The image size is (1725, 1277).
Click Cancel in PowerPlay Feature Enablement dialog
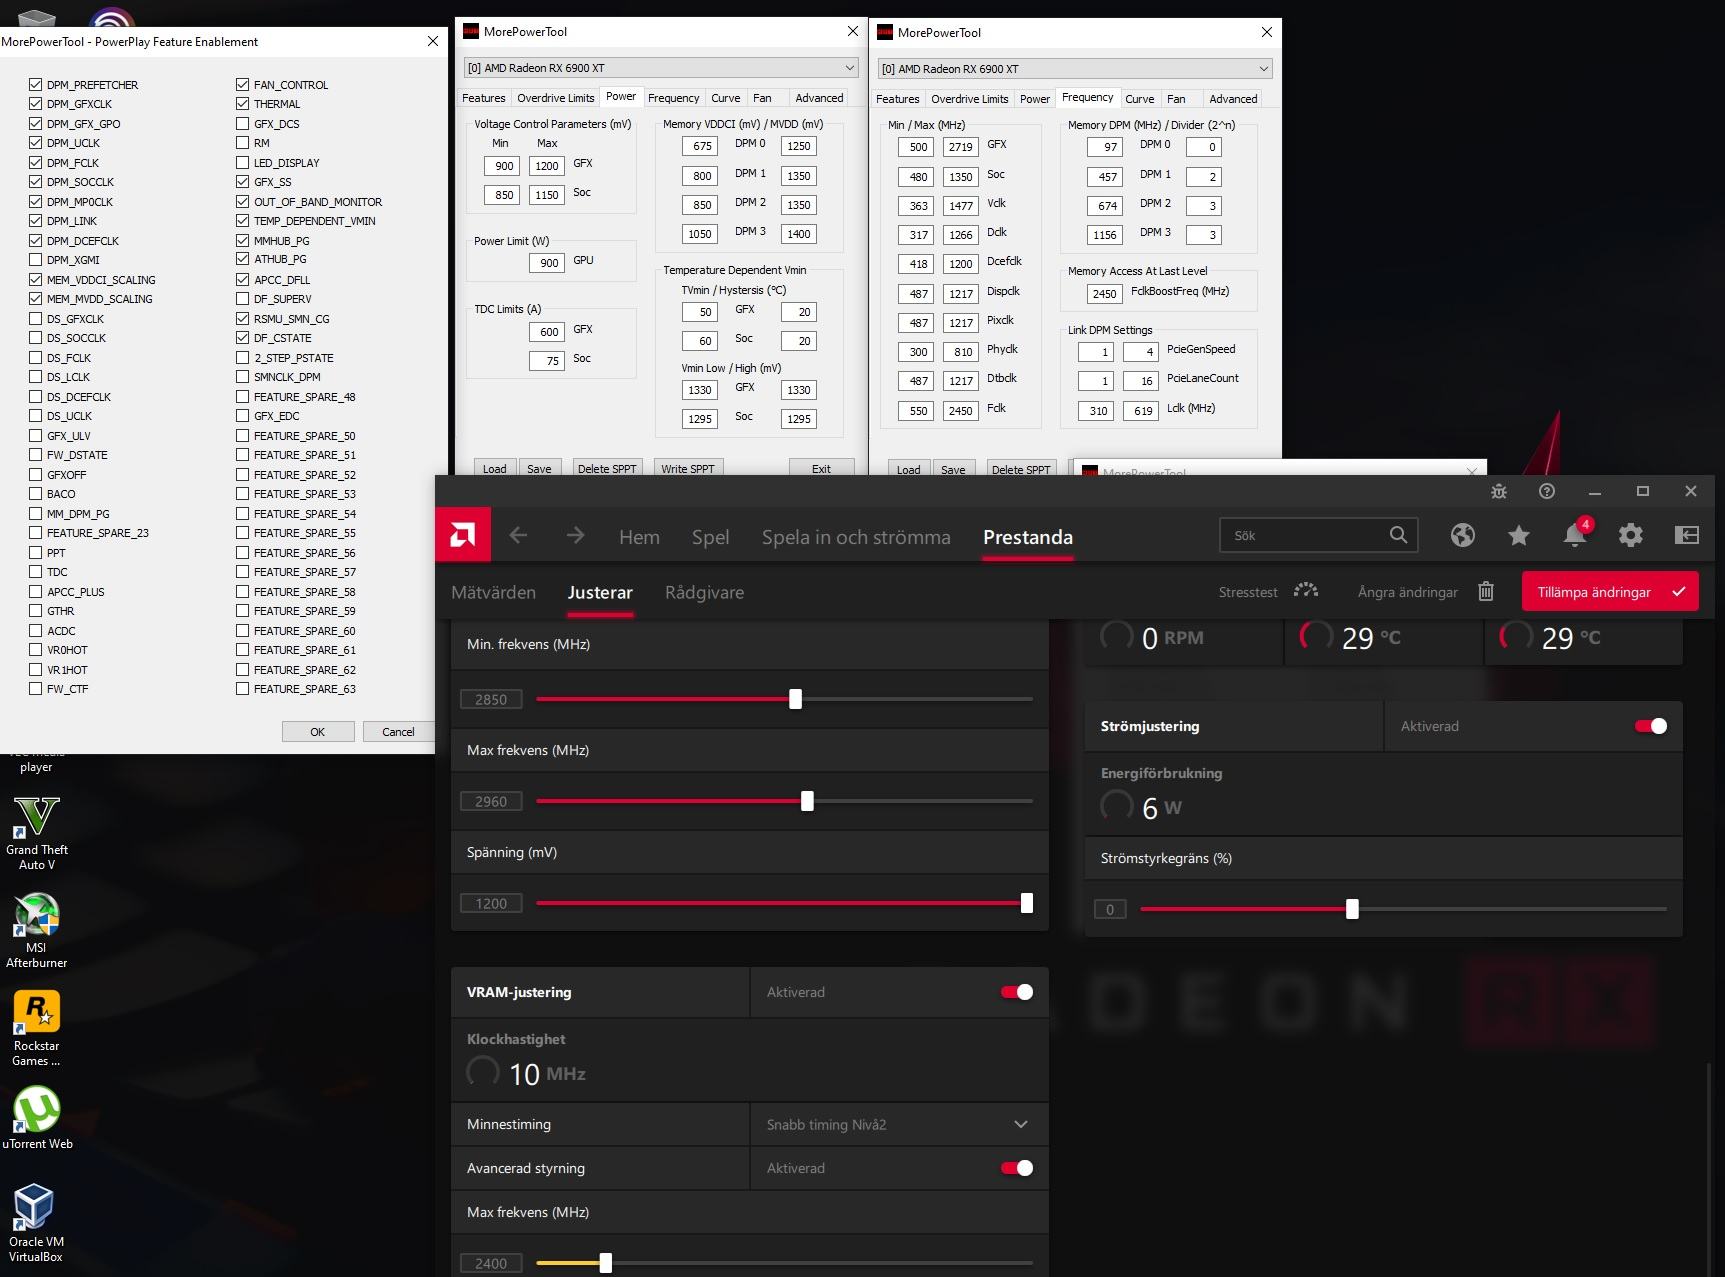(398, 731)
